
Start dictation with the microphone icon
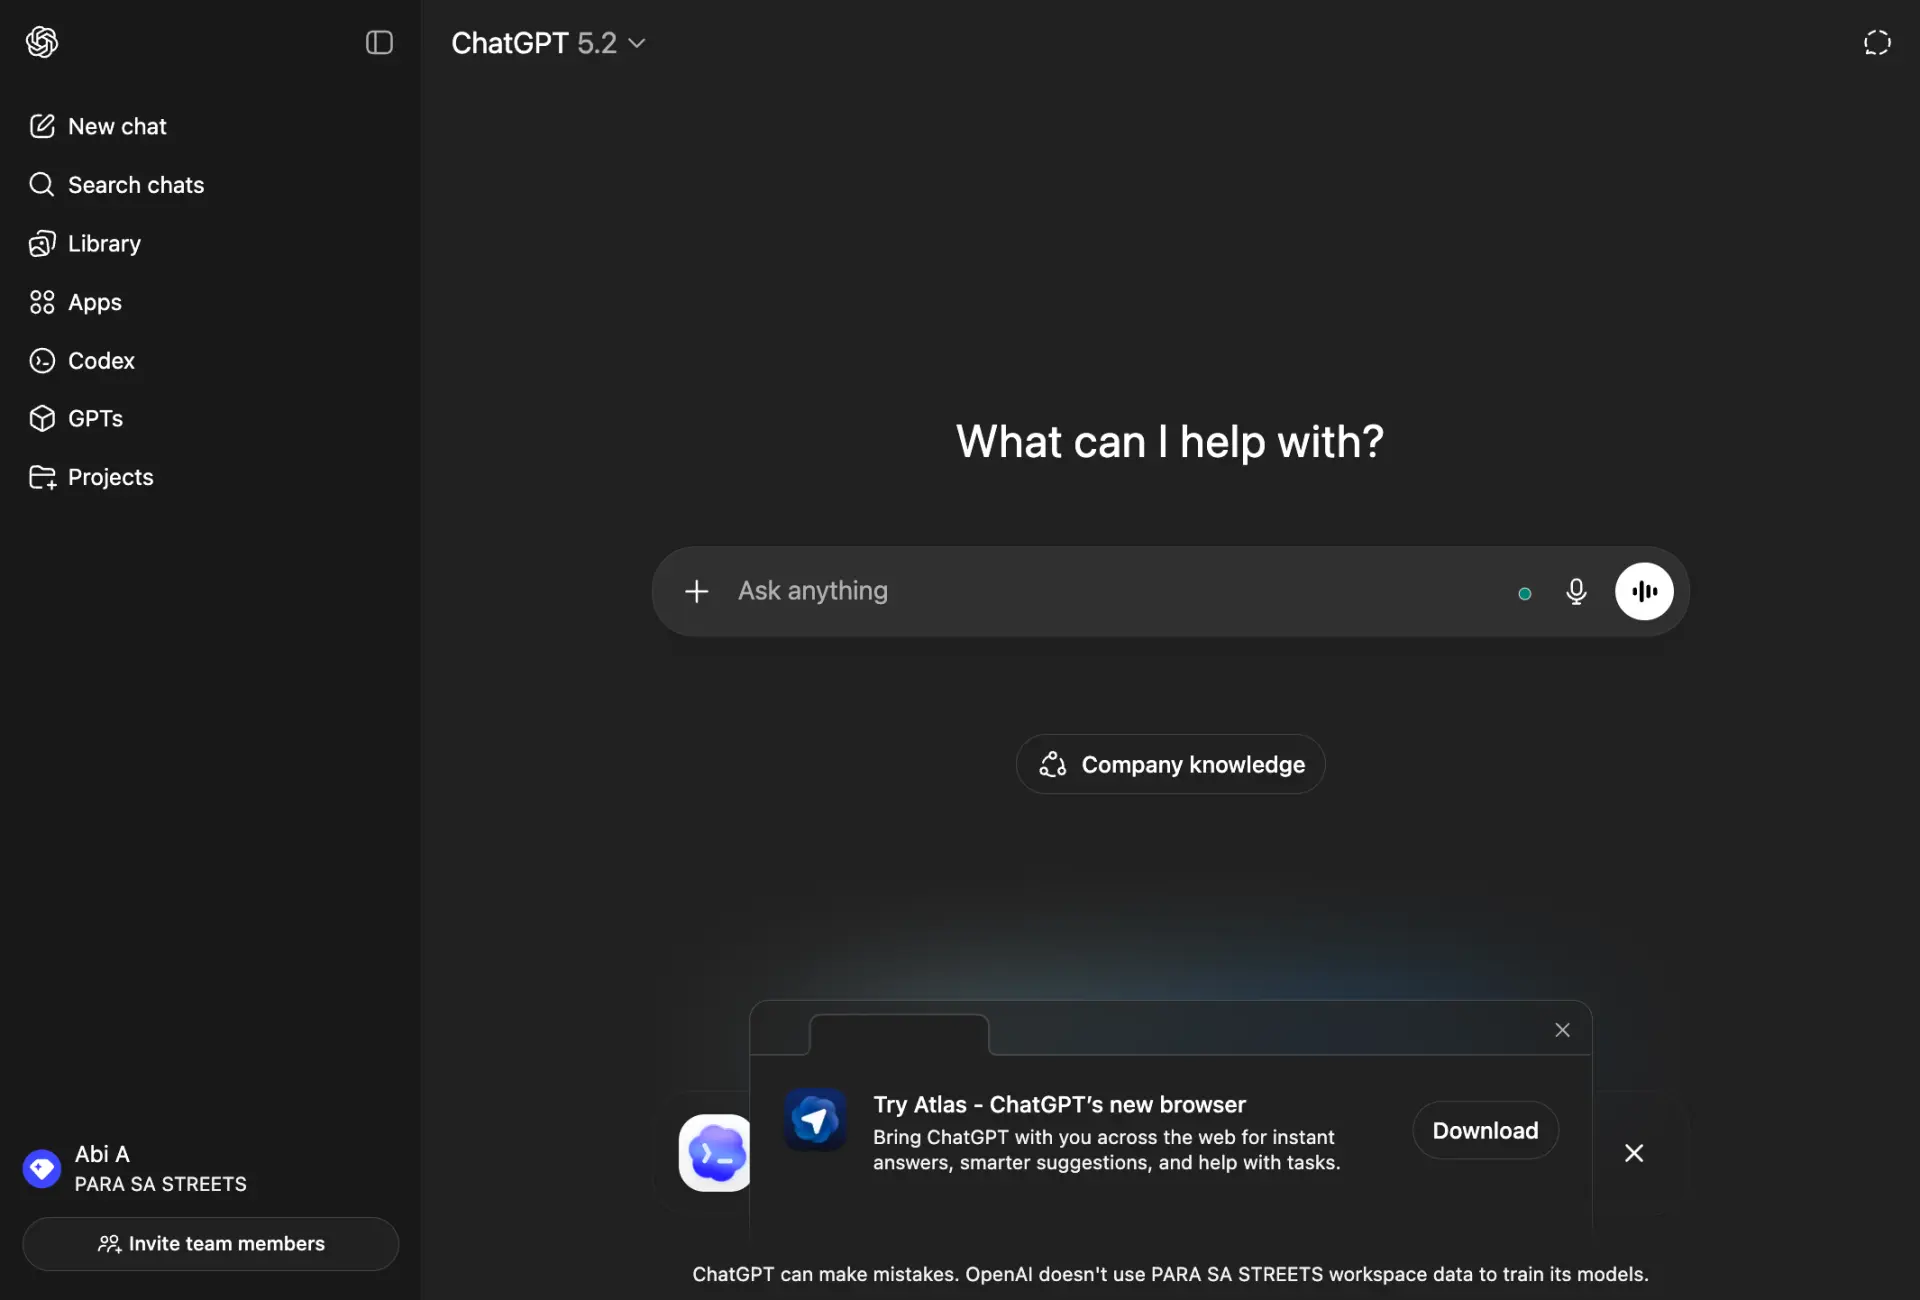[x=1576, y=592]
